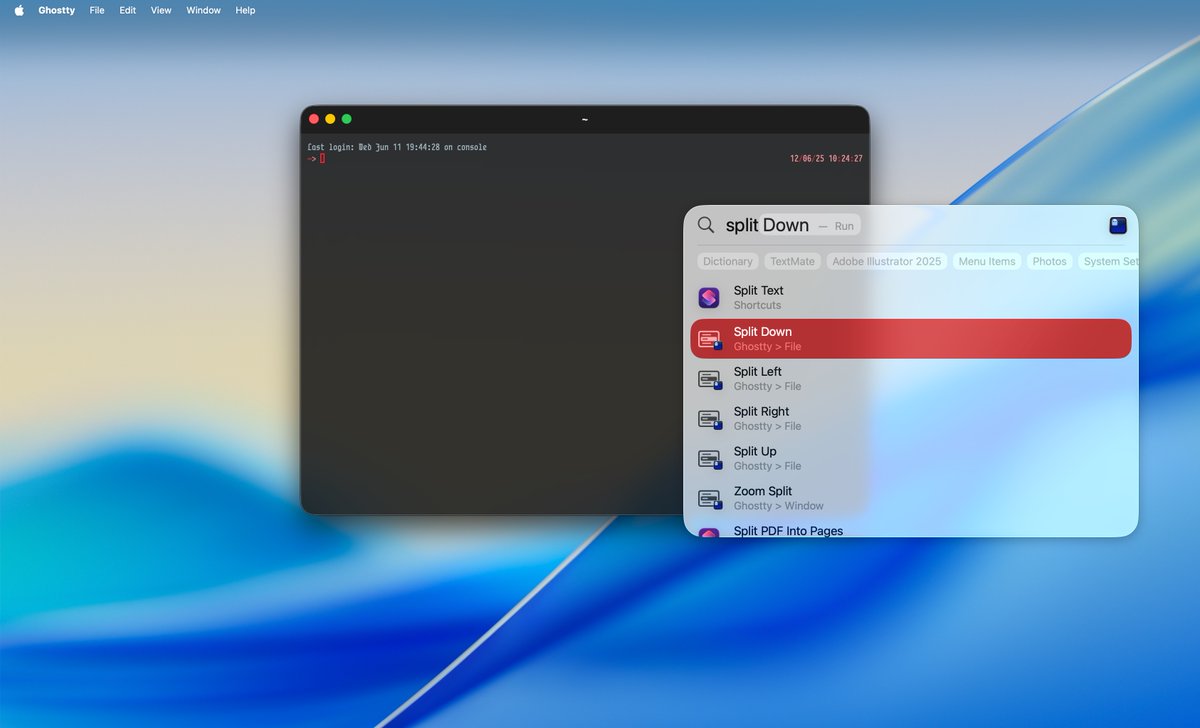Click the Shortcuts icon beside Split Text
Viewport: 1200px width, 728px height.
[x=709, y=298]
